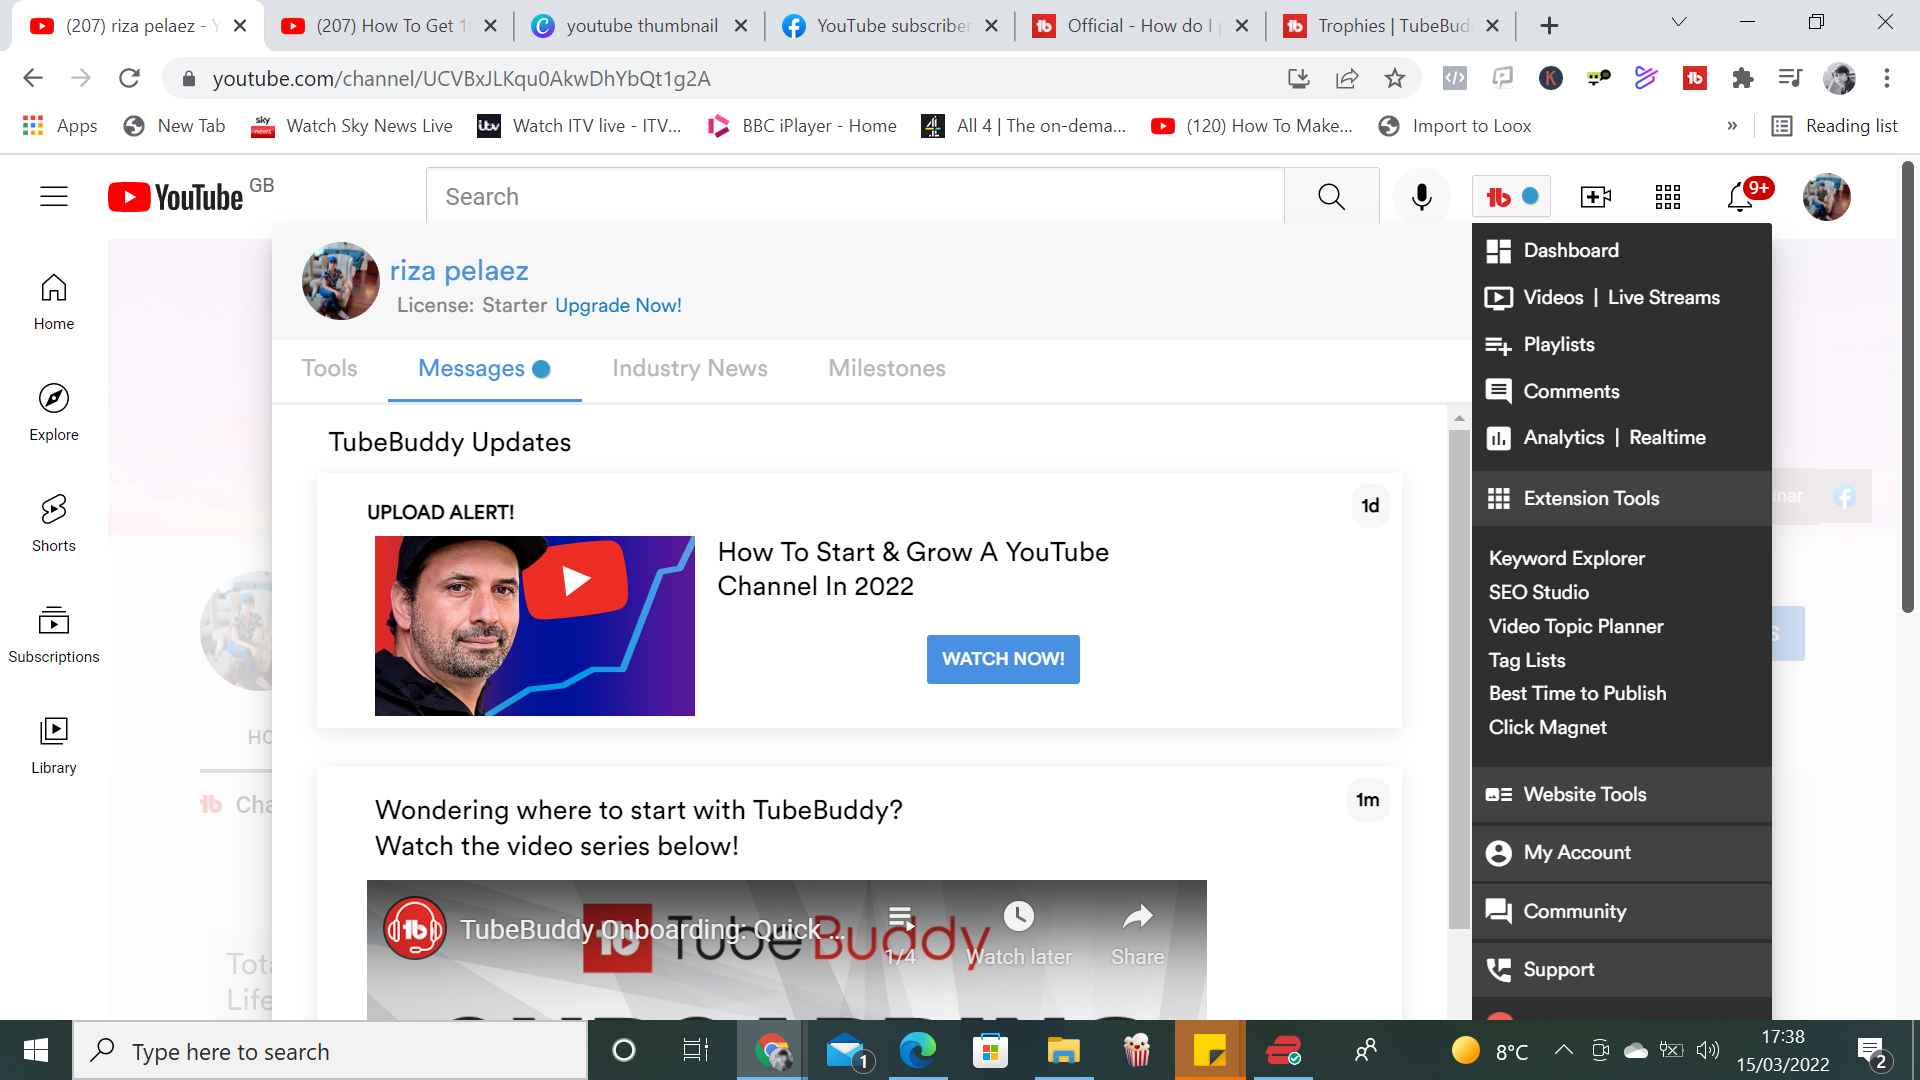The height and width of the screenshot is (1080, 1920).
Task: Click the Create video camera icon
Action: coord(1595,197)
